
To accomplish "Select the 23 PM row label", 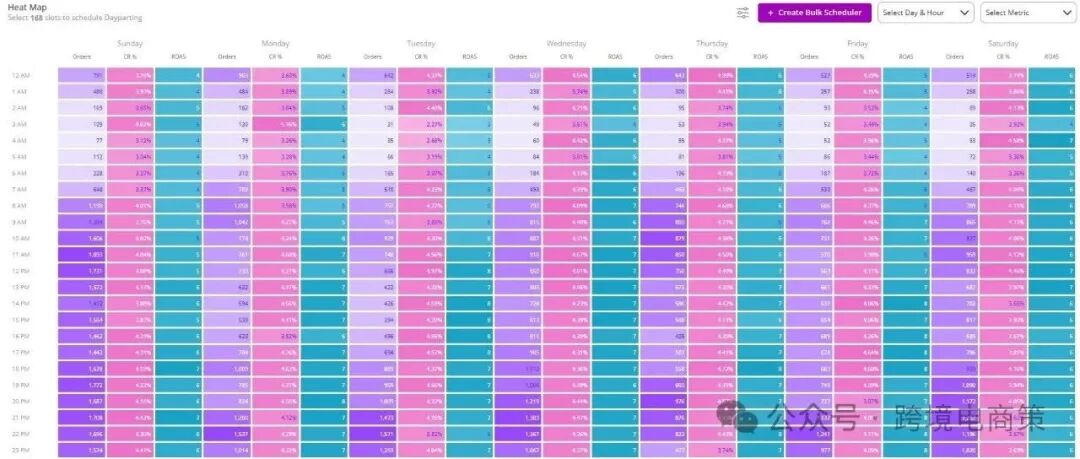I will (x=21, y=450).
